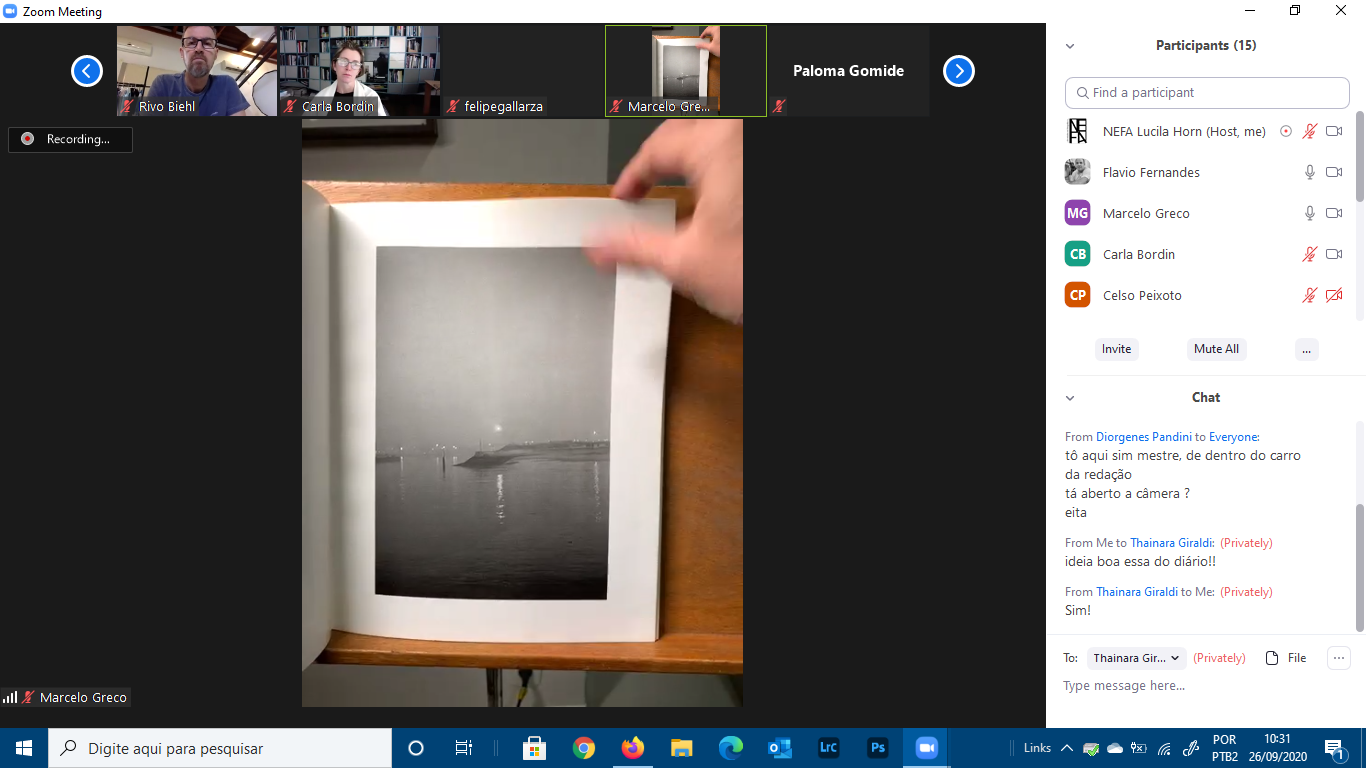Unmute Carla Bordin's microphone in participant list
This screenshot has height=768, width=1366.
pyautogui.click(x=1309, y=255)
